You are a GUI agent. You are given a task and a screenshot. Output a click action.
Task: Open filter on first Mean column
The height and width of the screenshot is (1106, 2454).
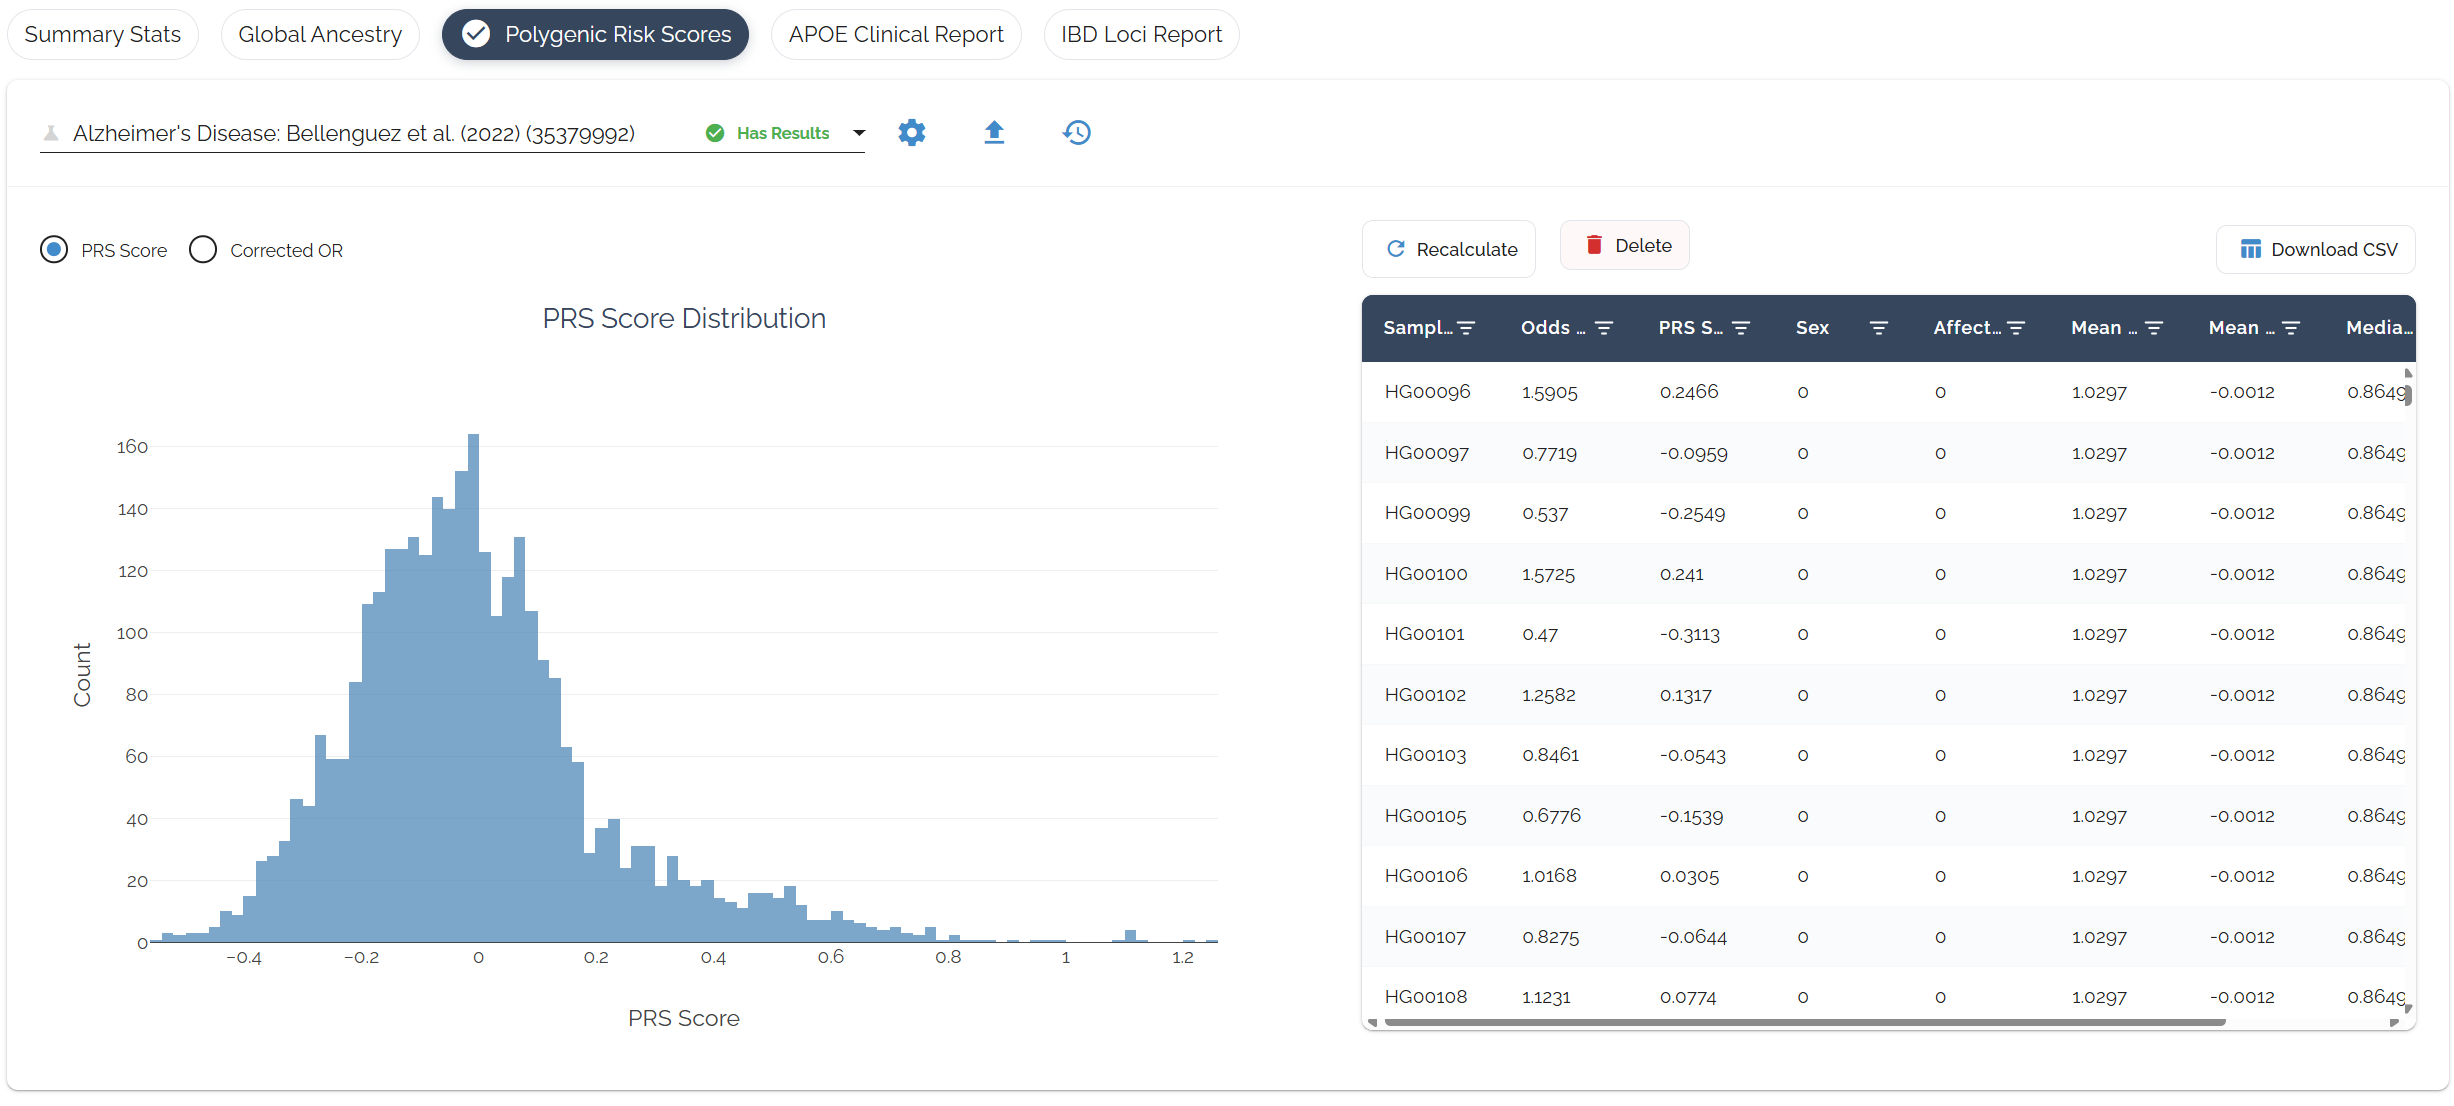pos(2154,328)
